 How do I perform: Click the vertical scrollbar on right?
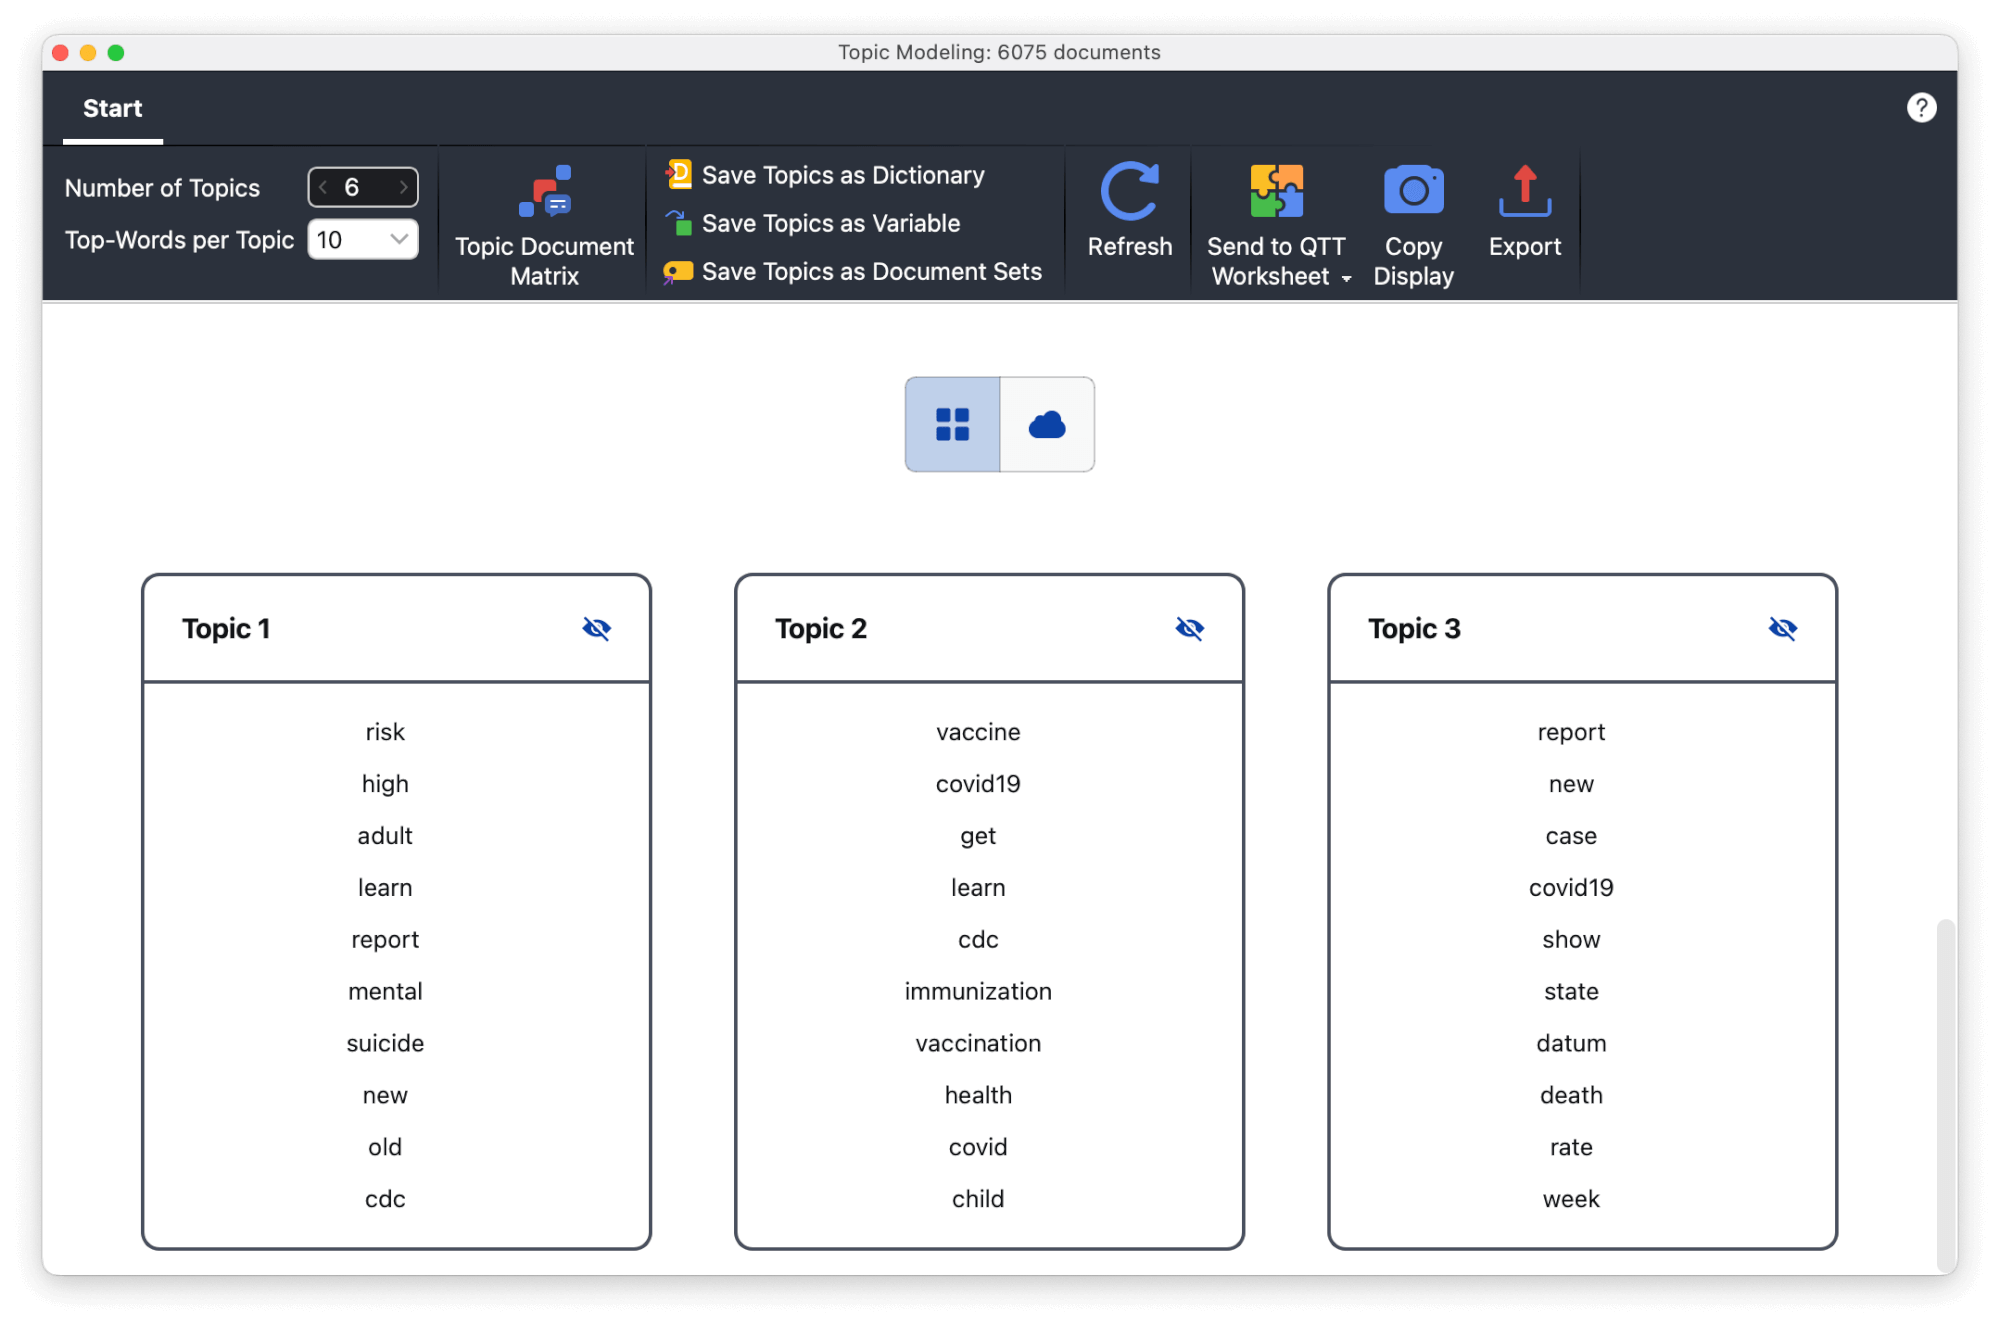click(1945, 1090)
